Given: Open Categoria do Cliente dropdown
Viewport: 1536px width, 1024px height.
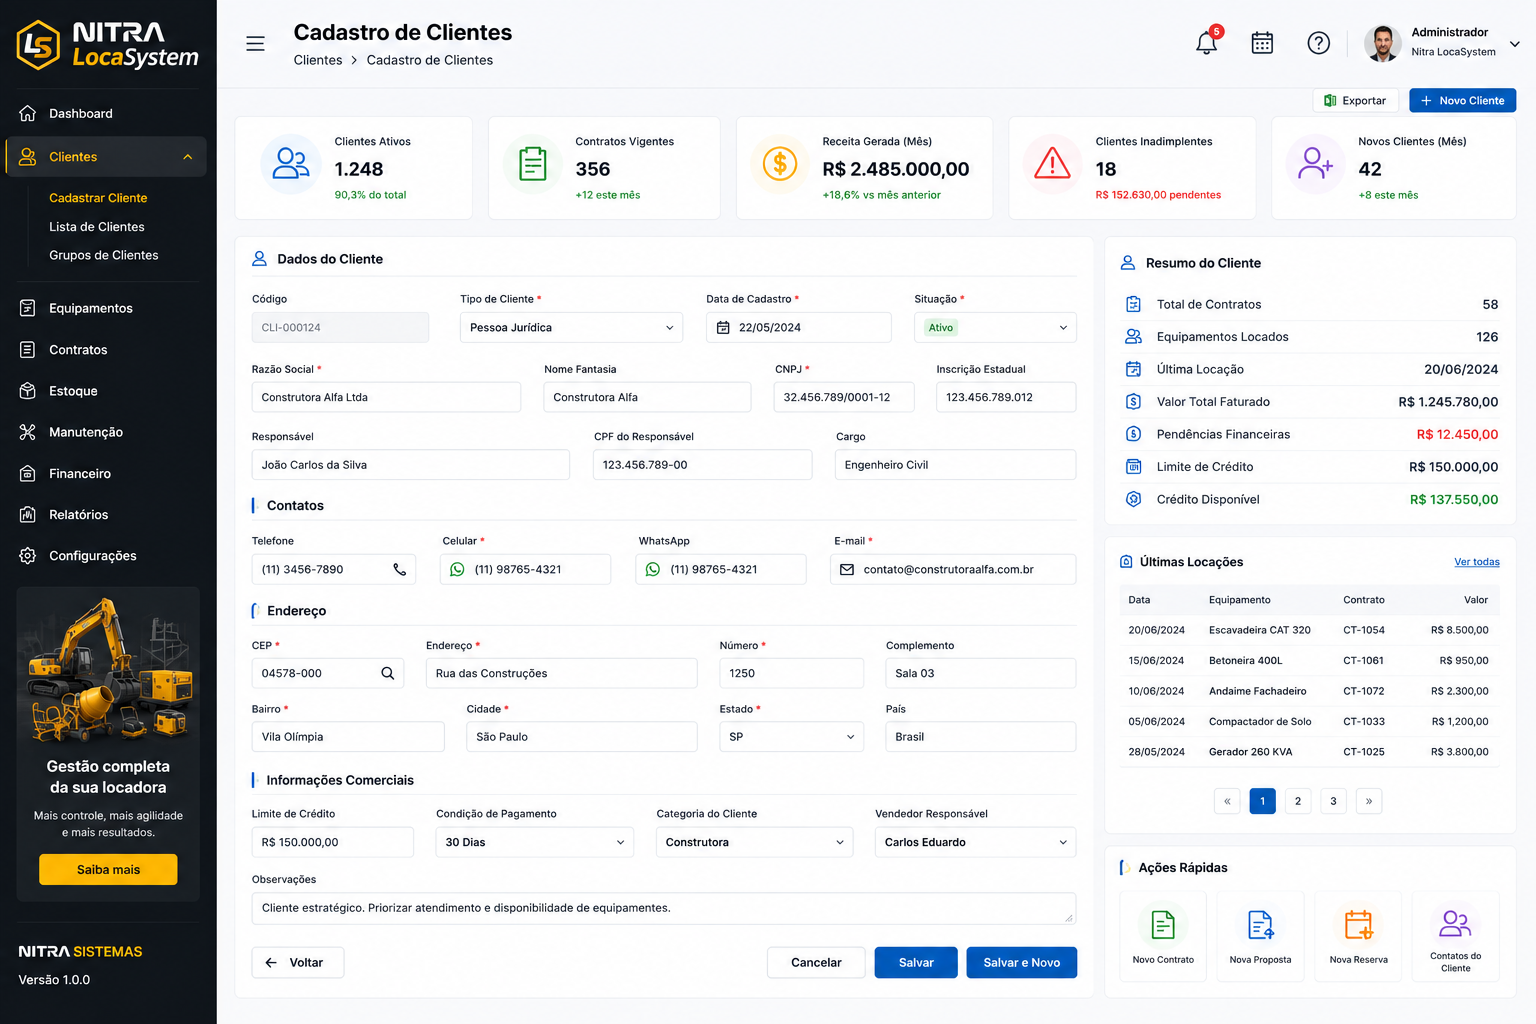Looking at the screenshot, I should coord(754,842).
